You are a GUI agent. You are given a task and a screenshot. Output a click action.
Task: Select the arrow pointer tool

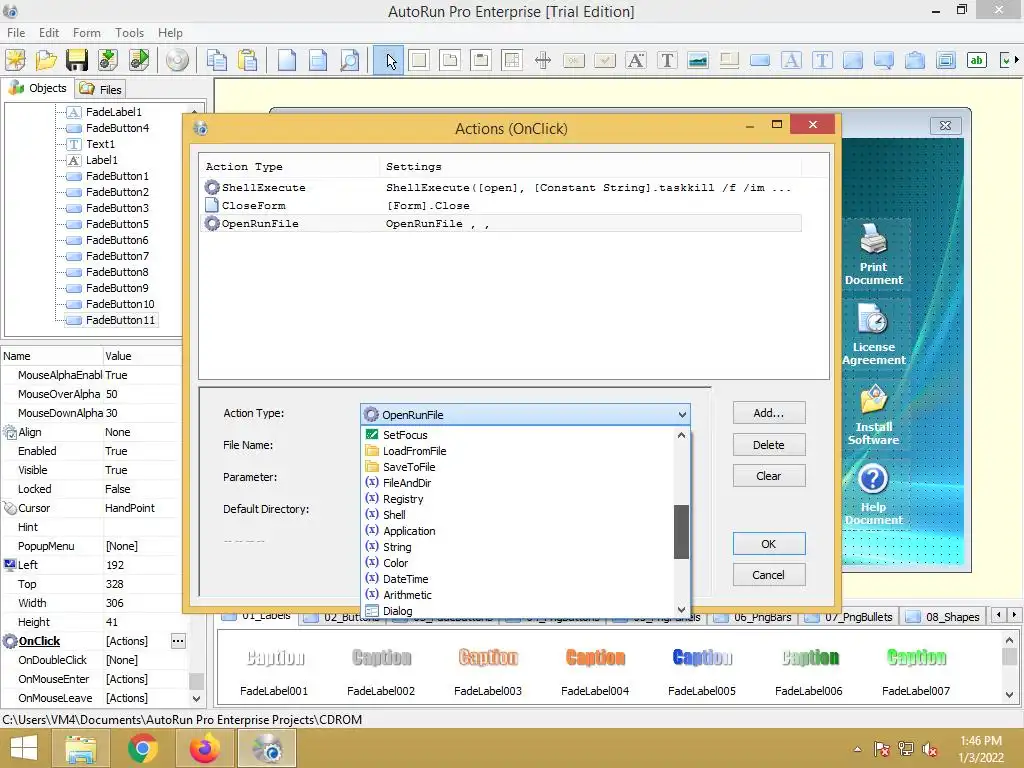pos(390,61)
